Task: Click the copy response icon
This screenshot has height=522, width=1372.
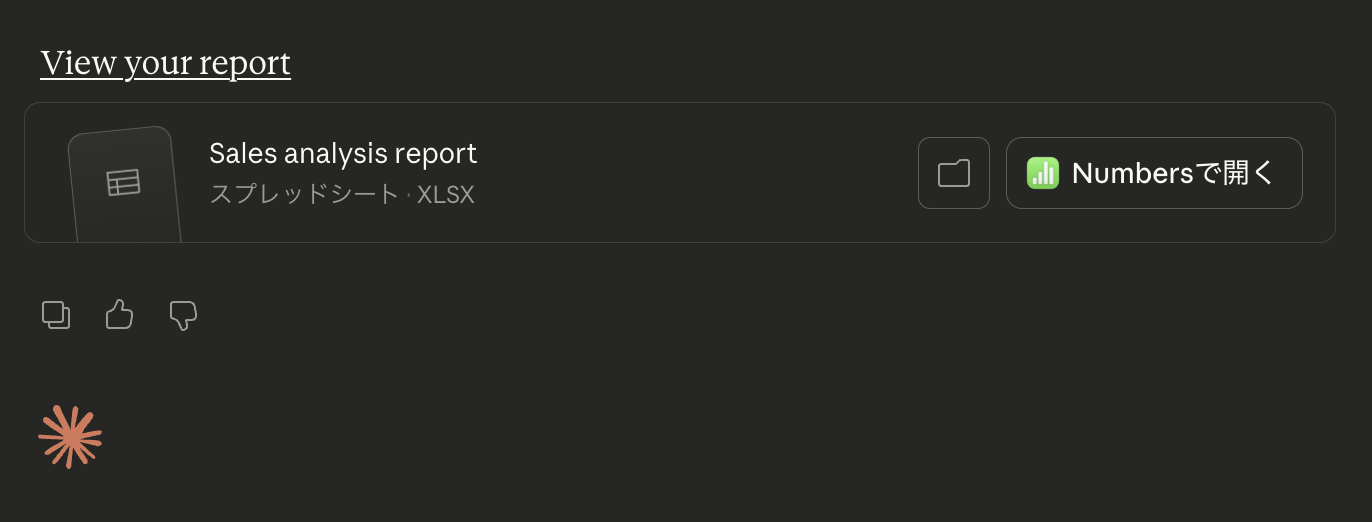Action: coord(56,315)
